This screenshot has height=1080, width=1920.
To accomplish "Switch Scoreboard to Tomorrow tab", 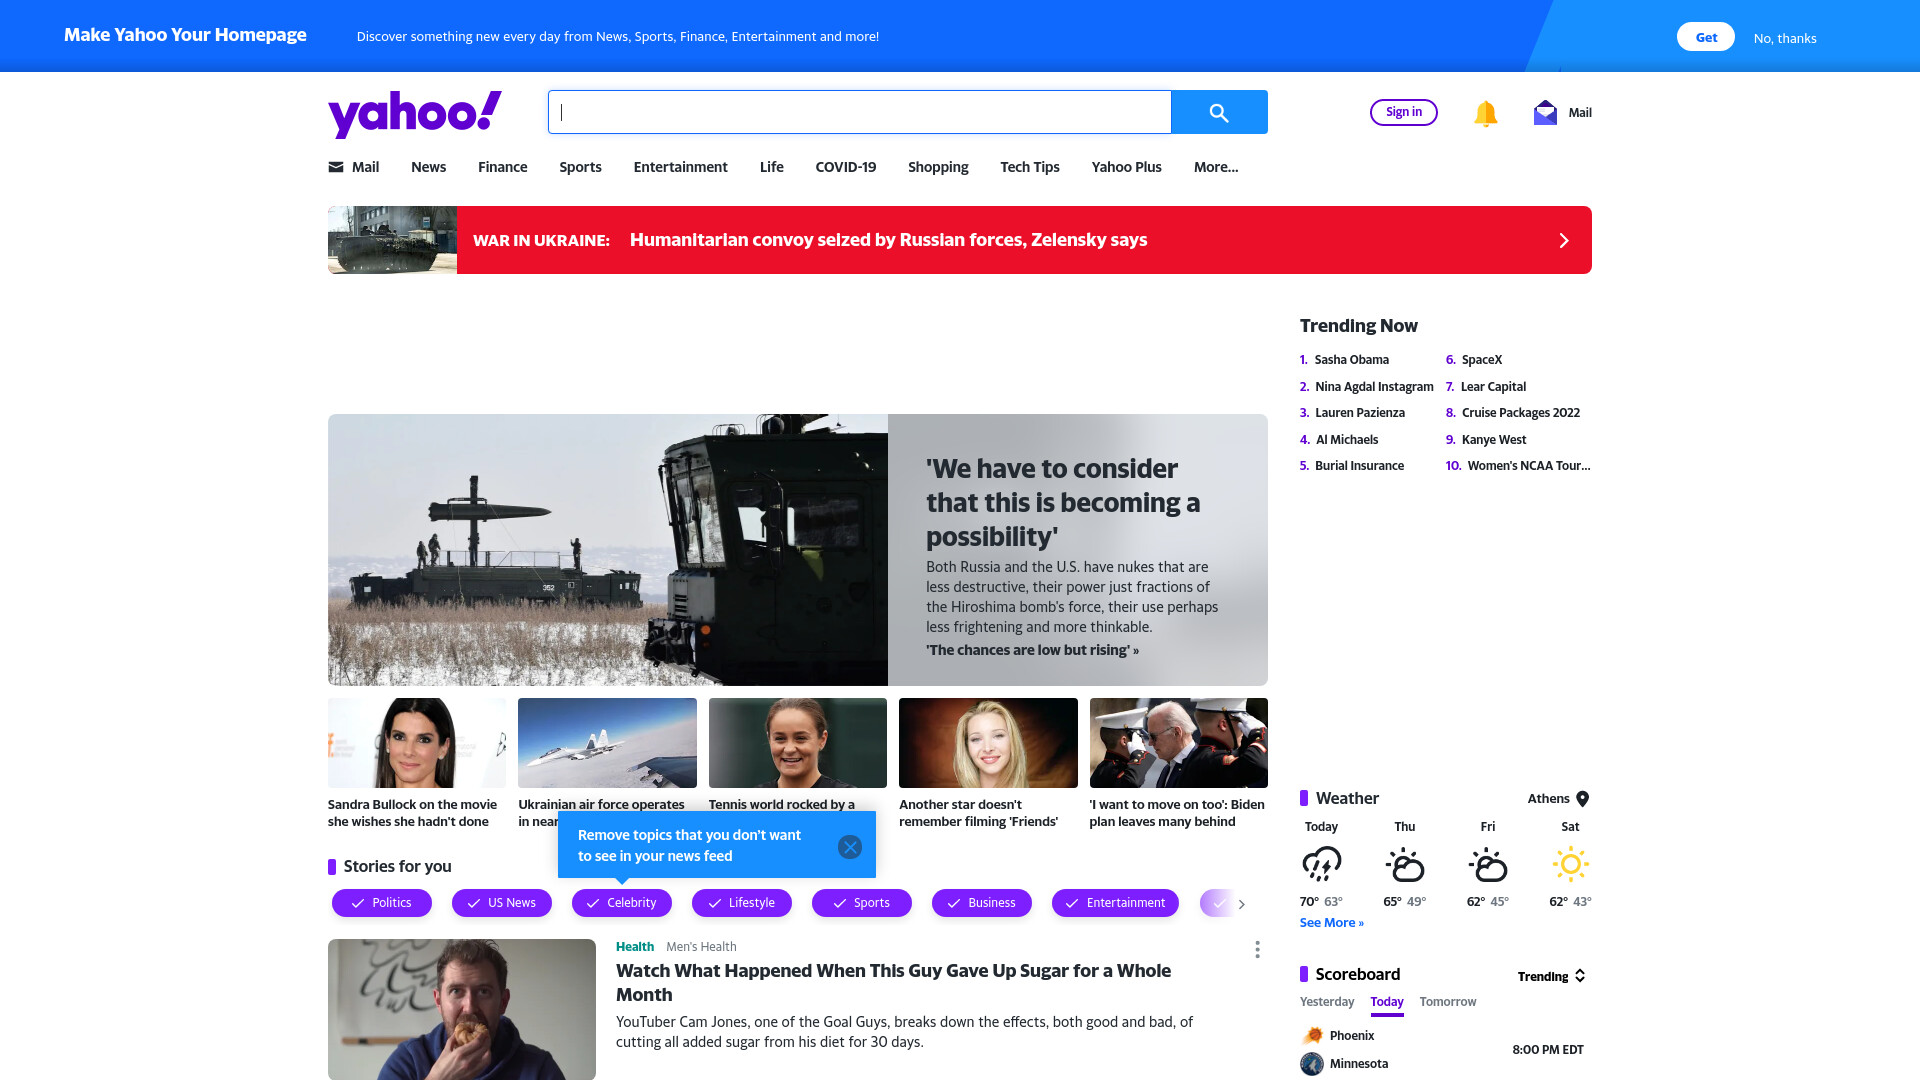I will tap(1448, 1002).
